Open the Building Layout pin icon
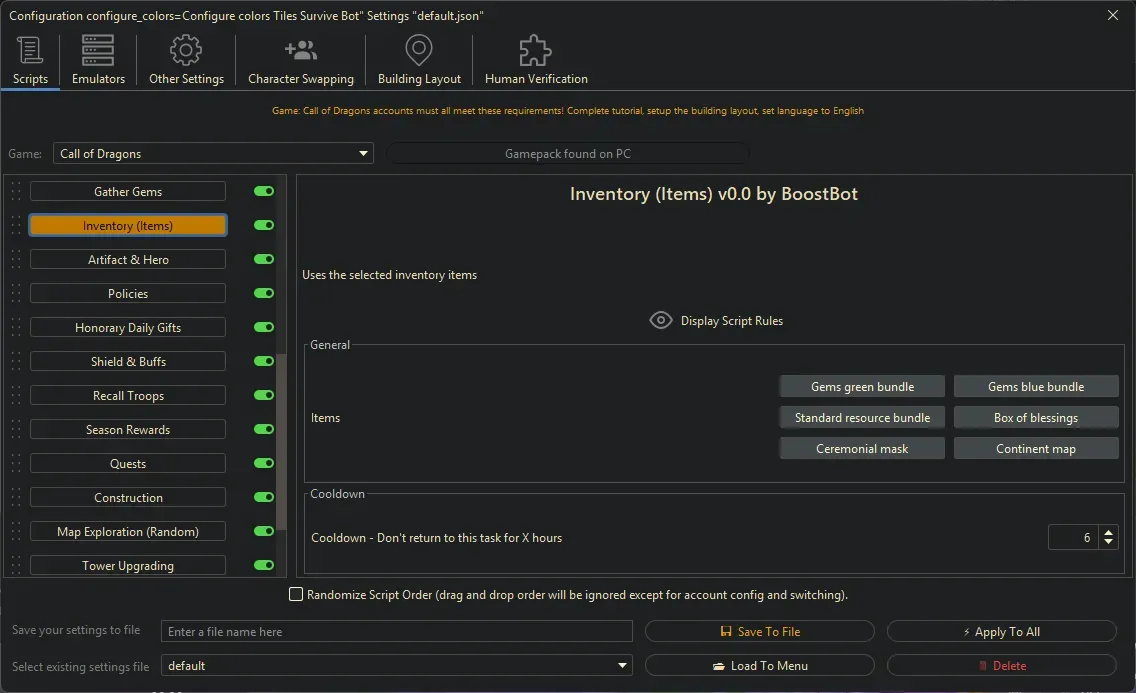Viewport: 1136px width, 693px height. tap(418, 49)
